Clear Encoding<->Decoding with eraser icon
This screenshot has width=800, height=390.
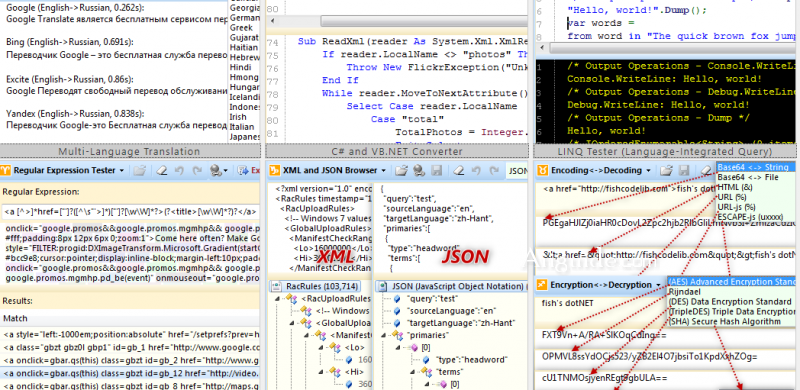706,170
